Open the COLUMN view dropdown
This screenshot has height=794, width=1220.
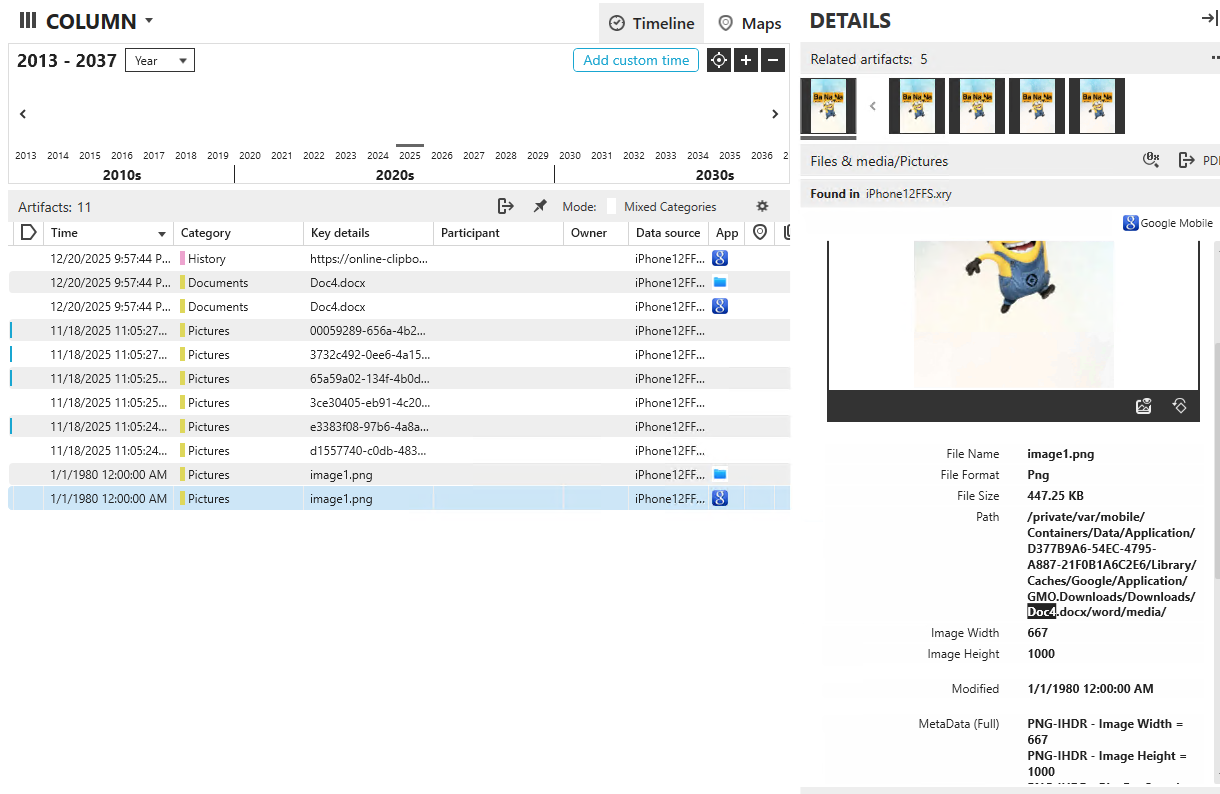pos(149,21)
